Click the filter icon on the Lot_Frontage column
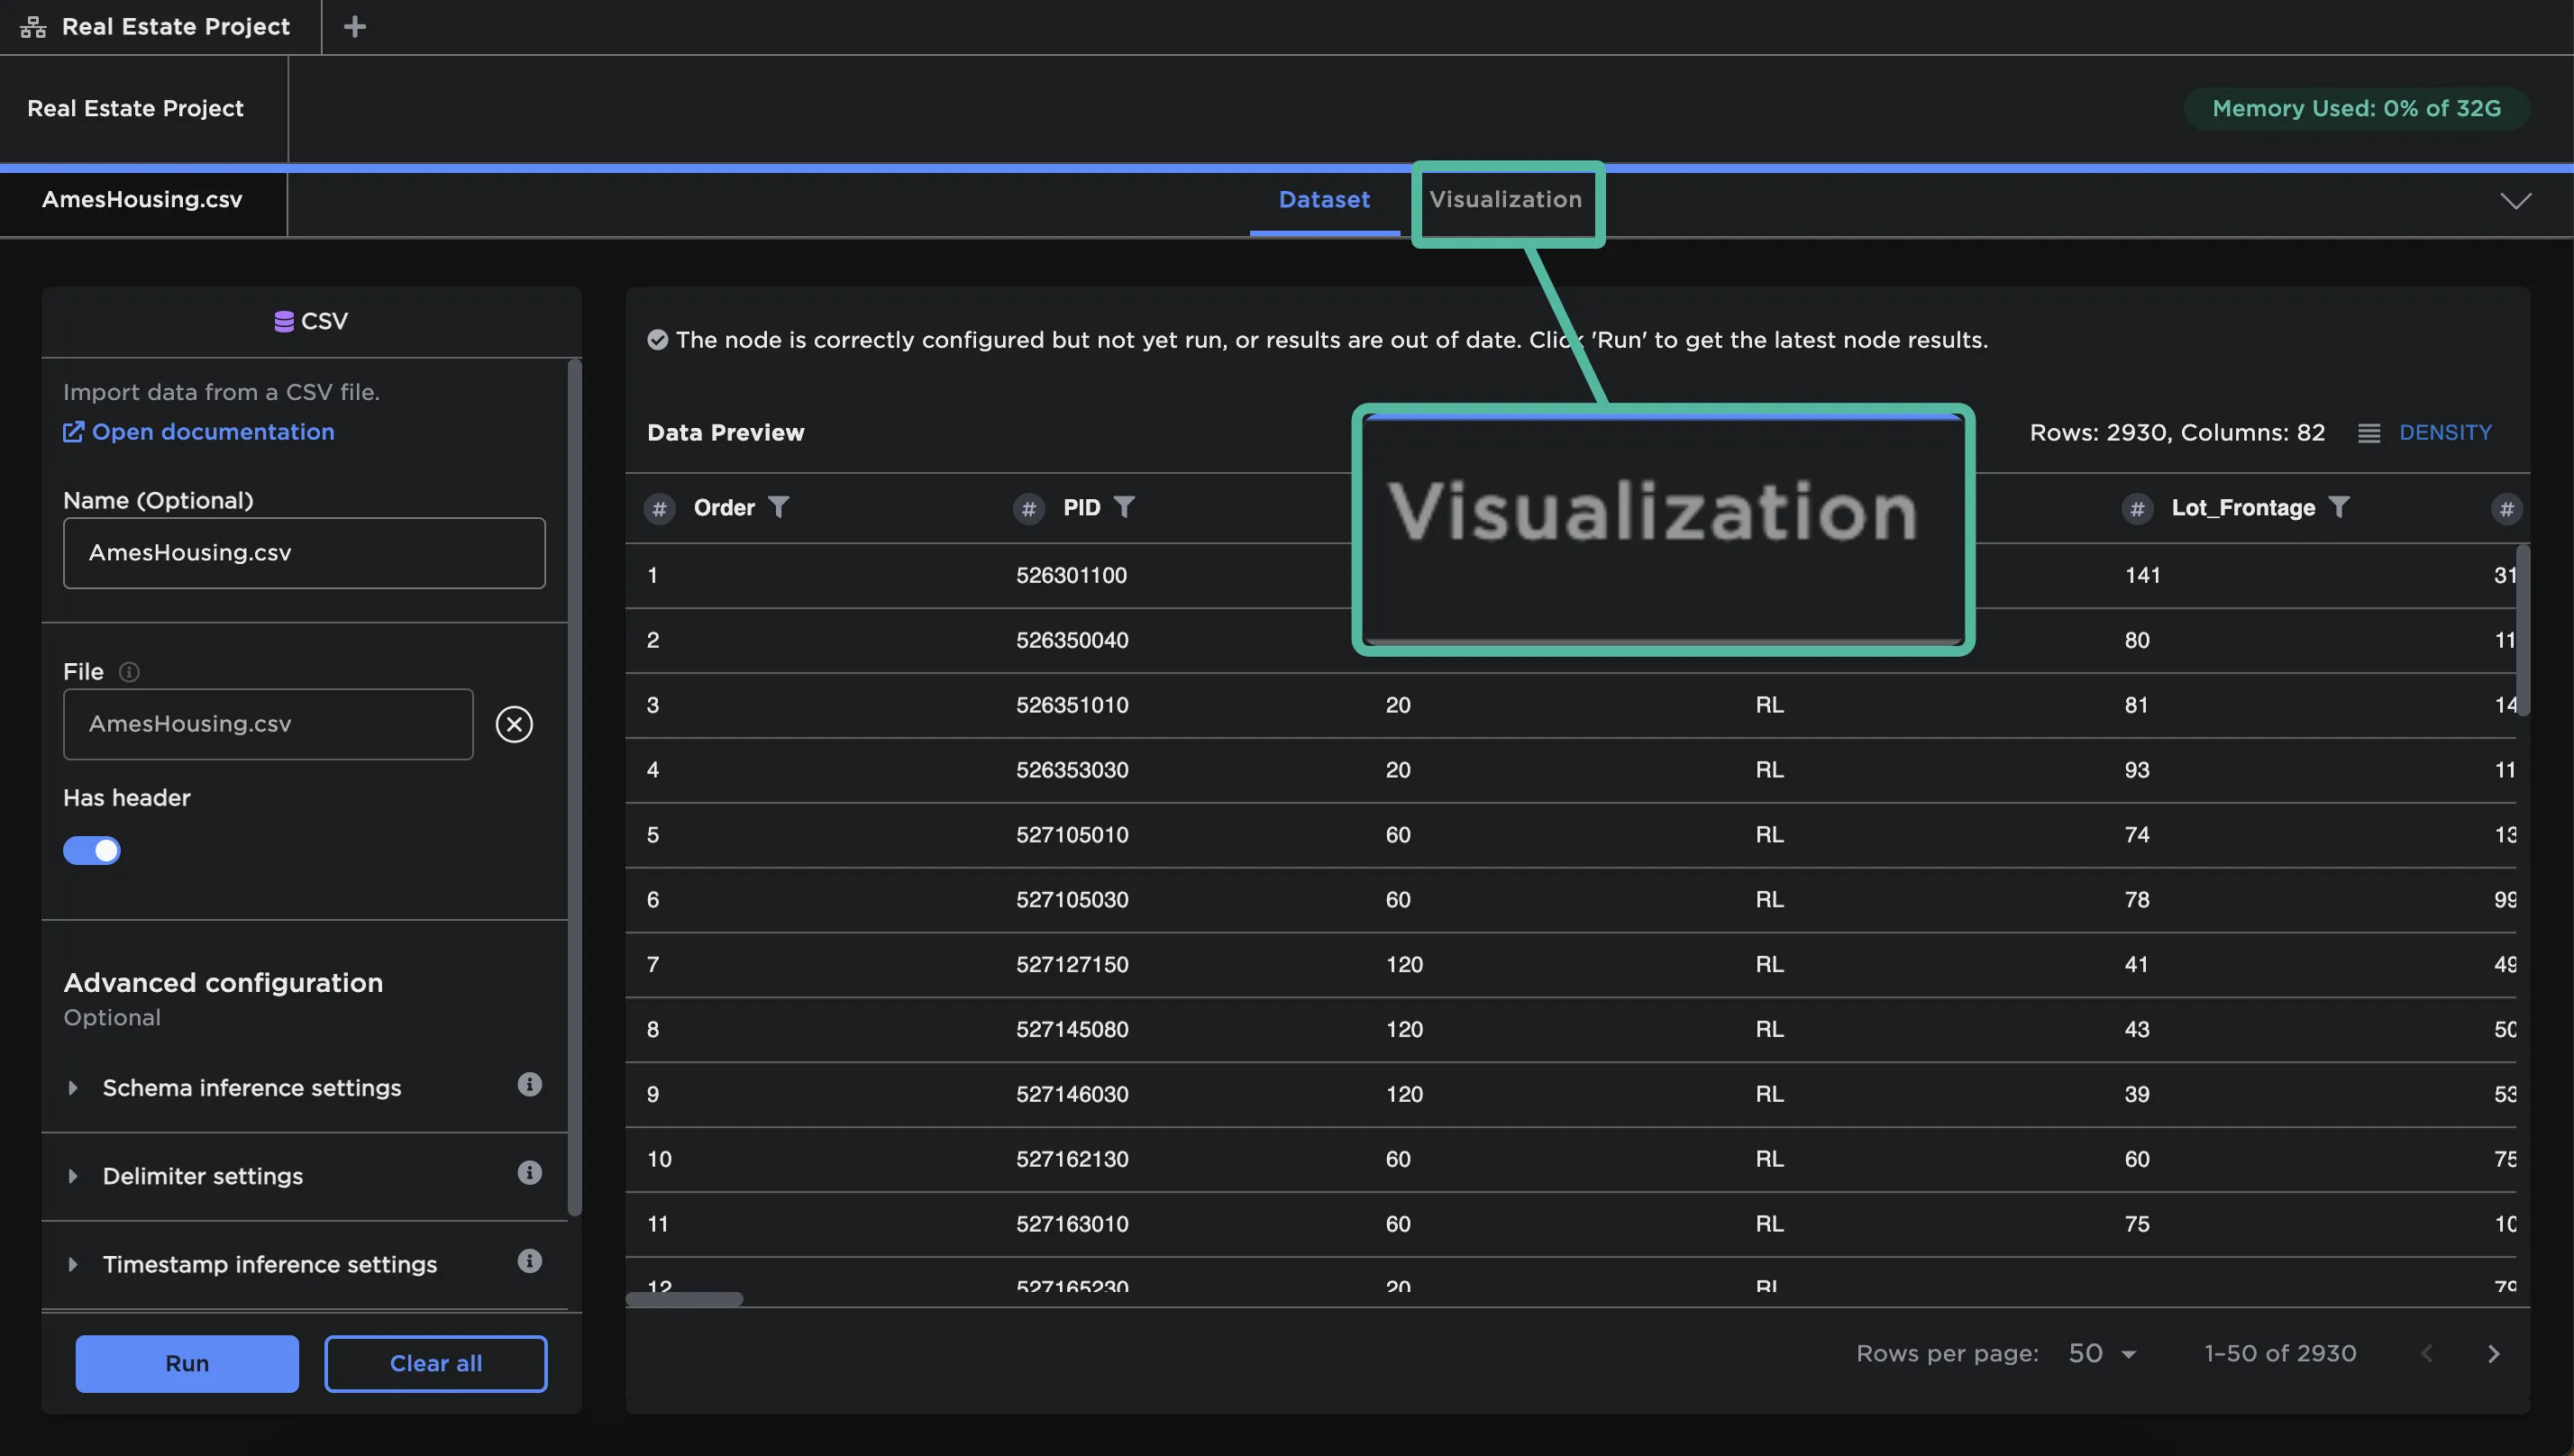 coord(2338,507)
